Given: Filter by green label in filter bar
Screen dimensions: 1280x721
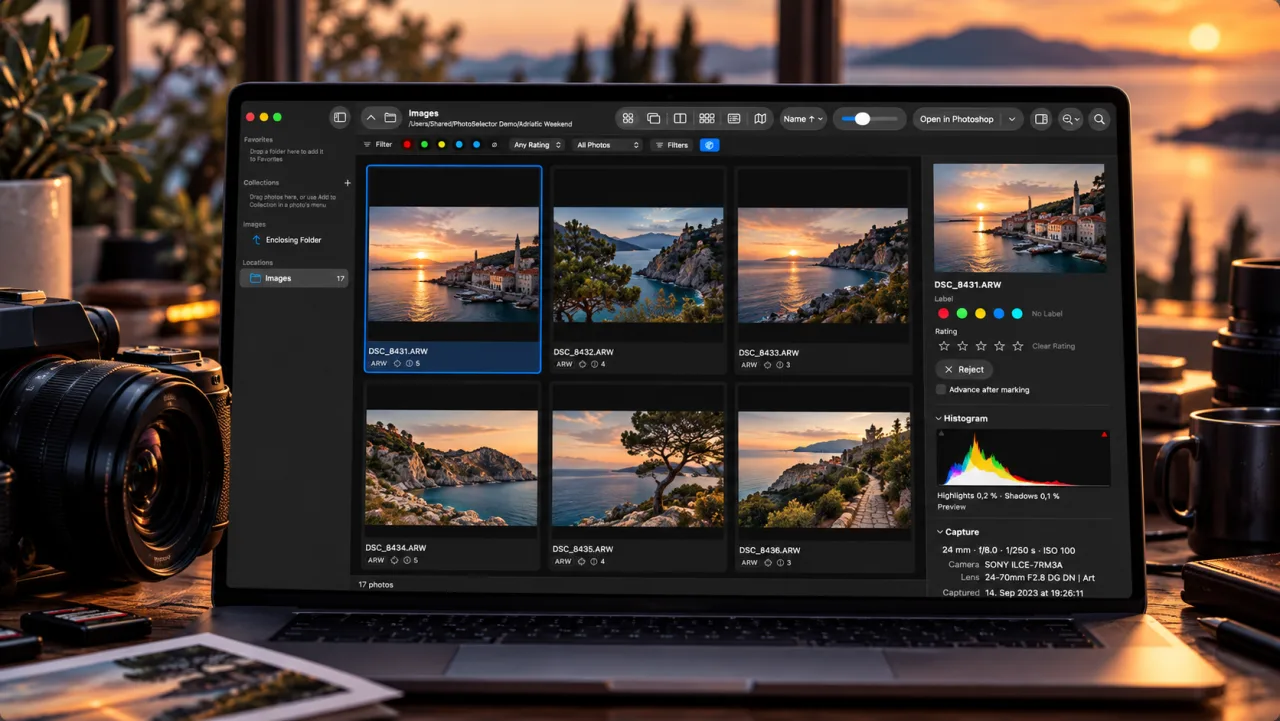Looking at the screenshot, I should (x=424, y=145).
